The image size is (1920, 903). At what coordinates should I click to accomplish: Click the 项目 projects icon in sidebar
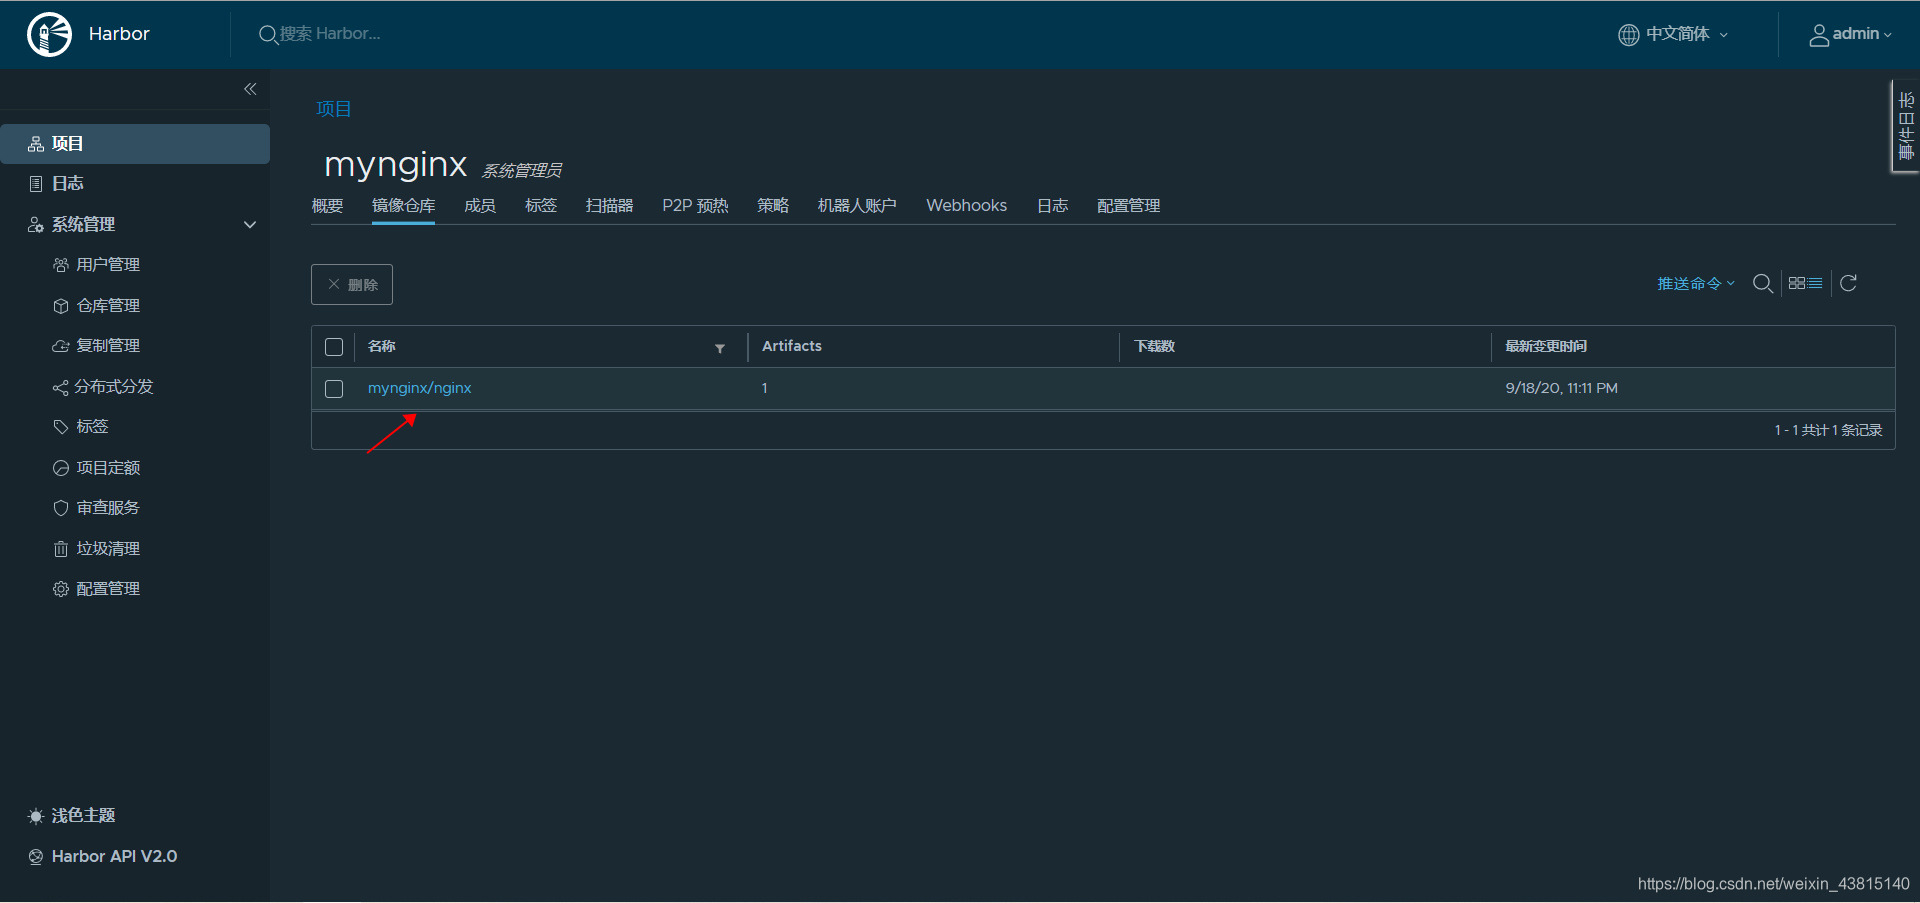pos(36,144)
